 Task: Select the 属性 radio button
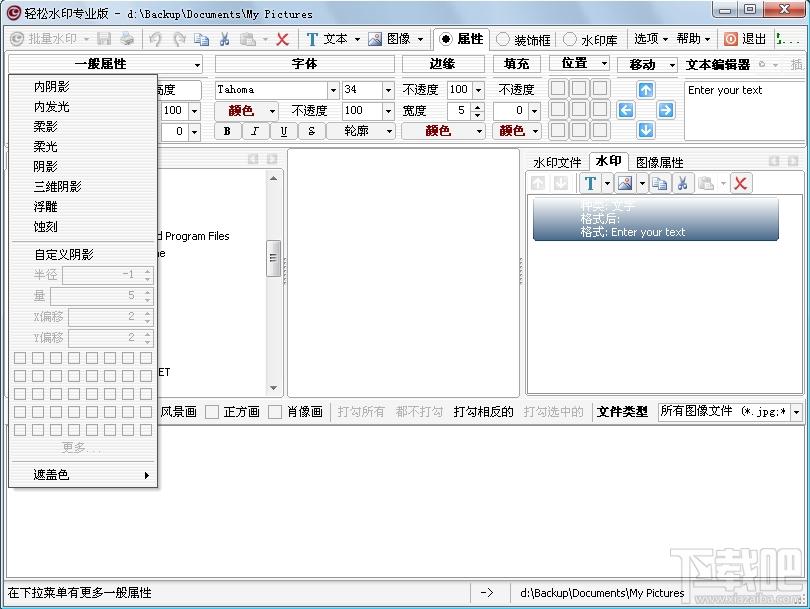click(x=445, y=39)
